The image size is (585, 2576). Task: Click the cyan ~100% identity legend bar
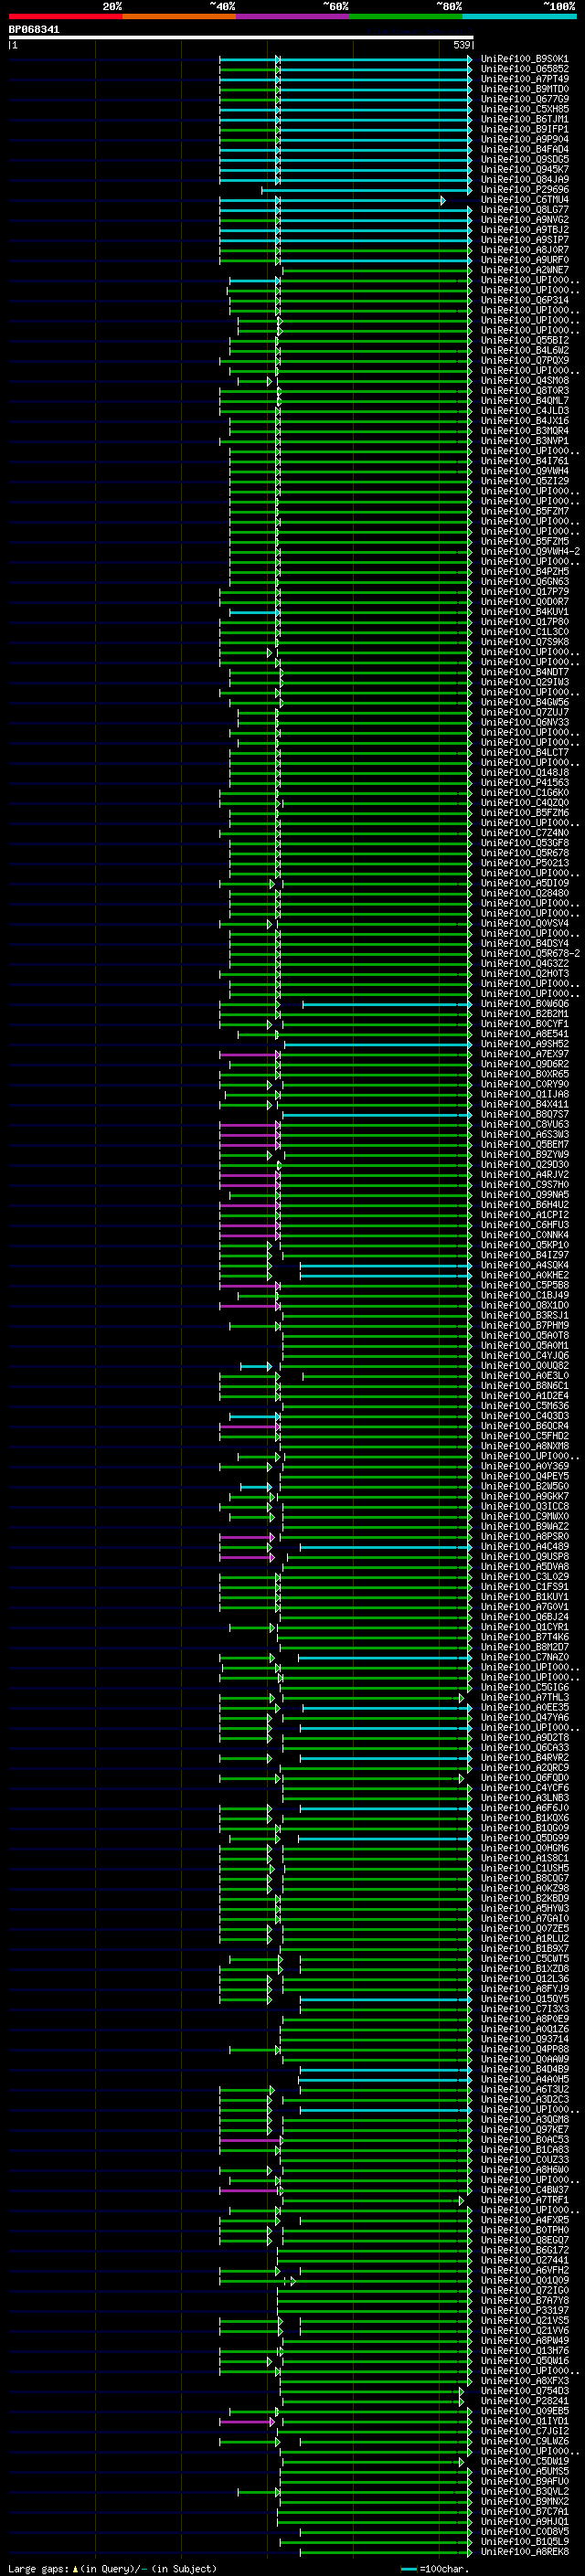click(519, 16)
